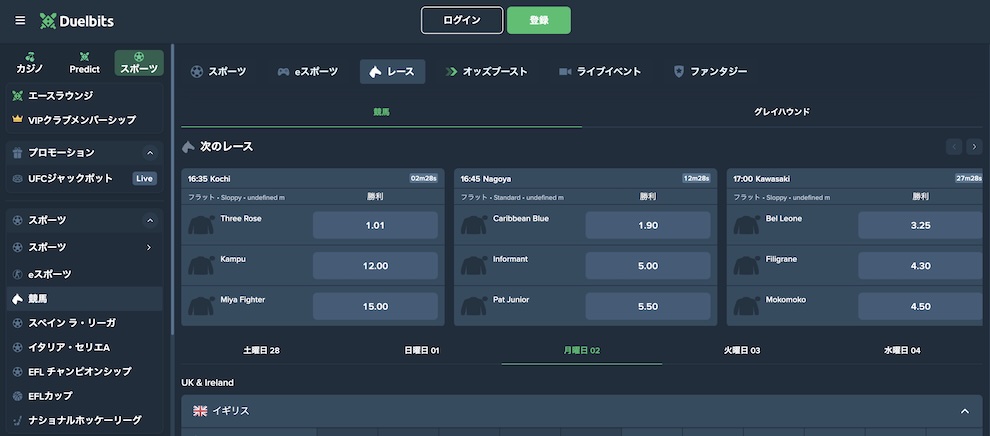
Task: Open the 16:45 Nagoya race header
Action: pyautogui.click(x=585, y=179)
